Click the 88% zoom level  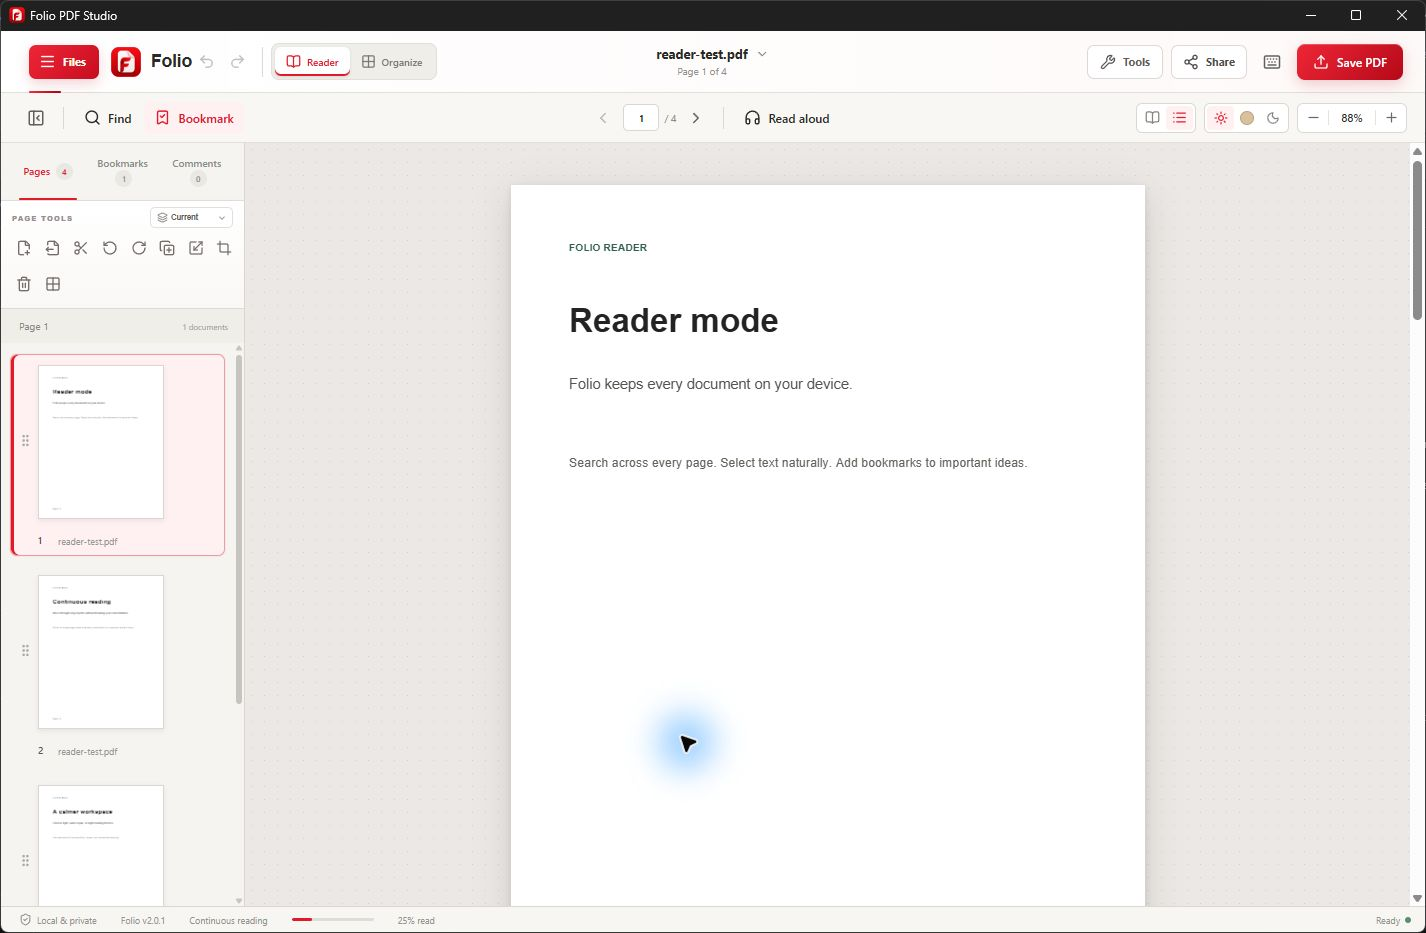pyautogui.click(x=1352, y=118)
